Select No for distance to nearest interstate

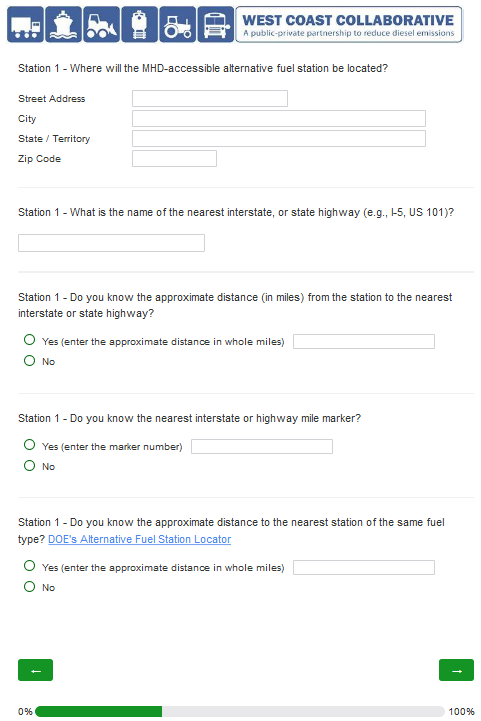29,360
